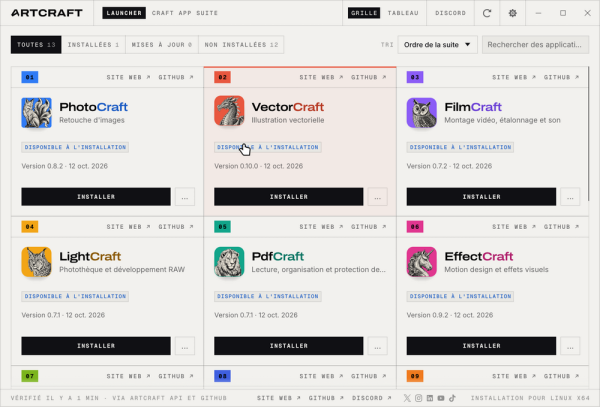This screenshot has height=407, width=600.
Task: Install PdfCraft
Action: [x=289, y=346]
